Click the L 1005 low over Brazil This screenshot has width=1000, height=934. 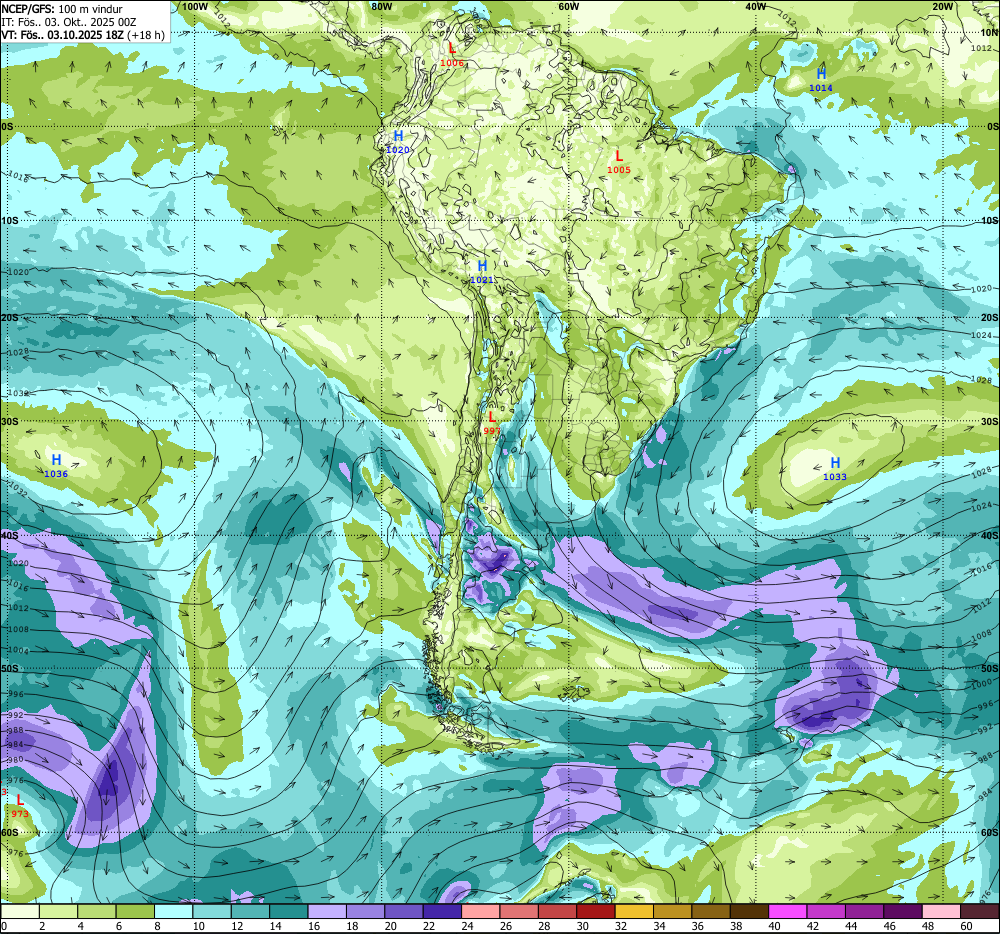coord(619,162)
